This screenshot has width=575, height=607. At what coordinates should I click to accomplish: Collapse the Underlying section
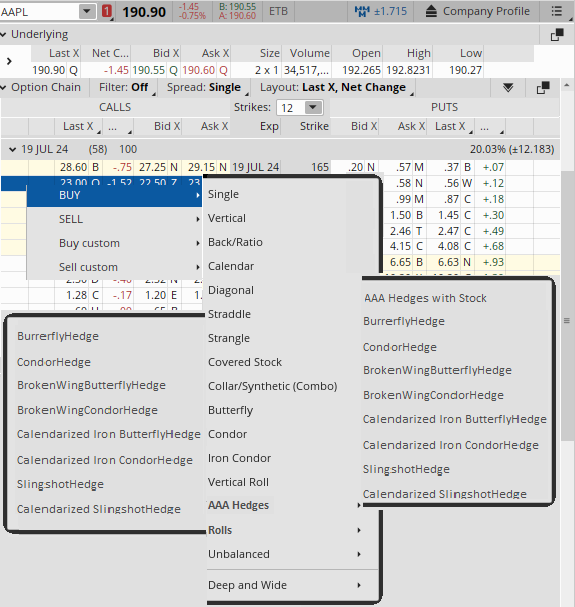pyautogui.click(x=3, y=34)
